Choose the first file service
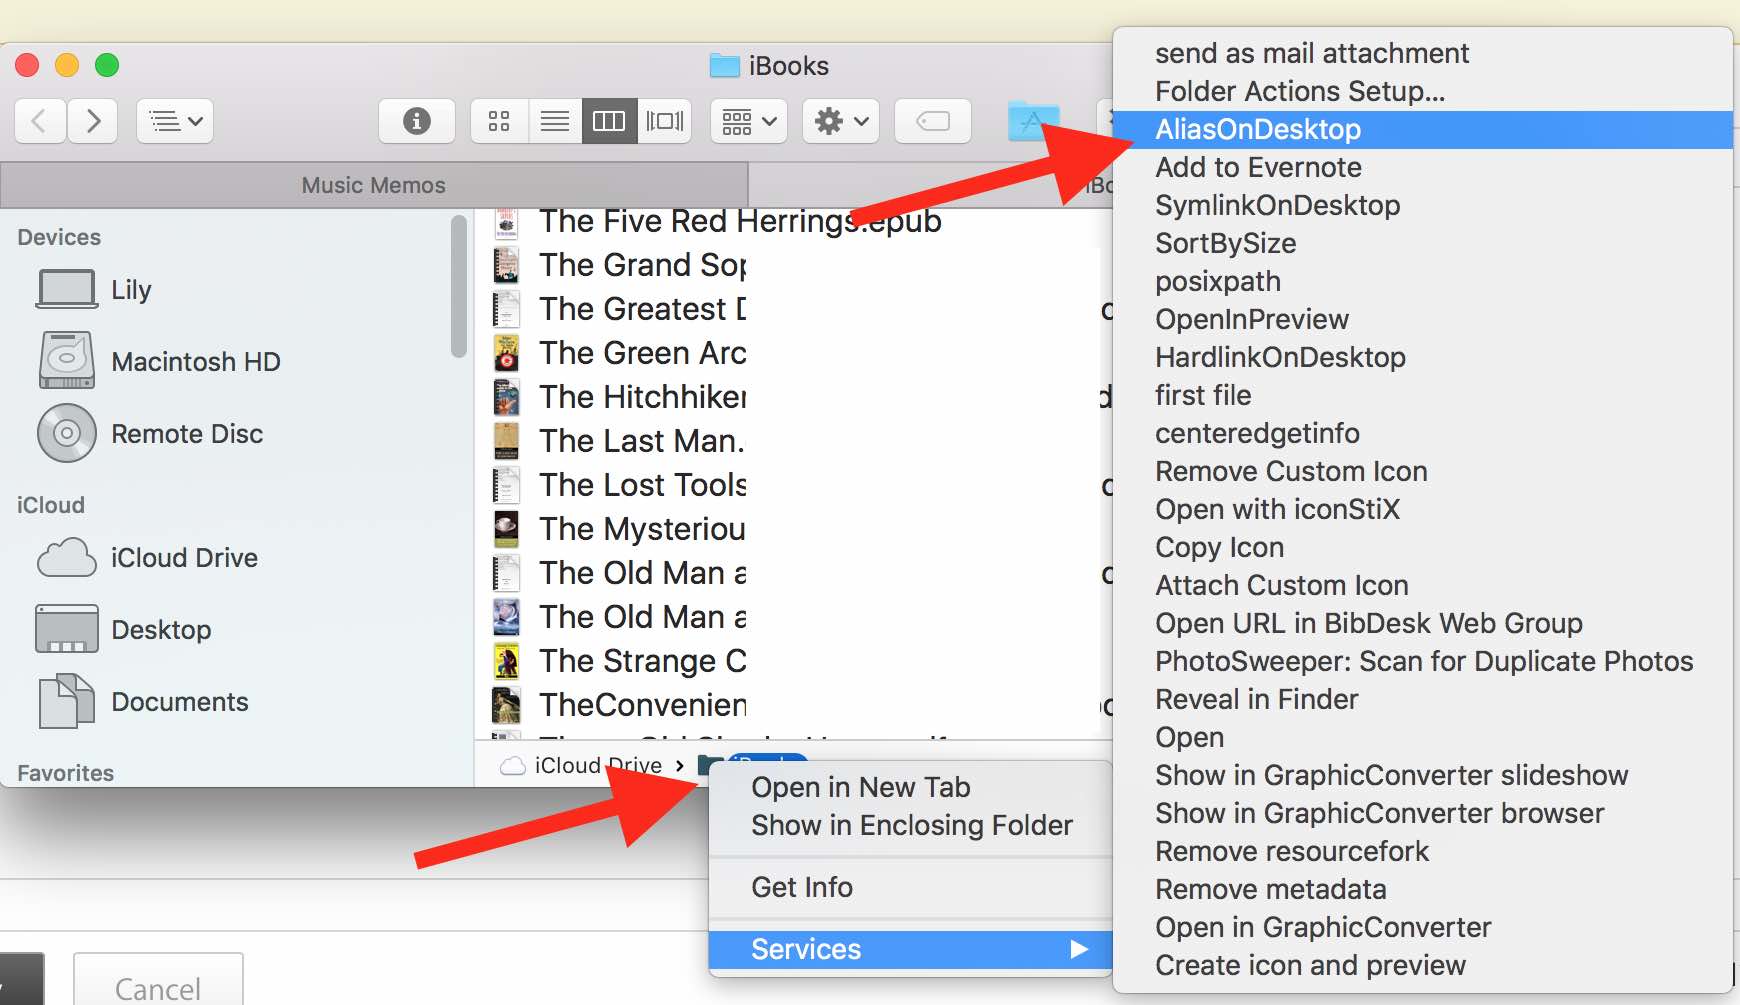The width and height of the screenshot is (1740, 1005). (x=1422, y=395)
